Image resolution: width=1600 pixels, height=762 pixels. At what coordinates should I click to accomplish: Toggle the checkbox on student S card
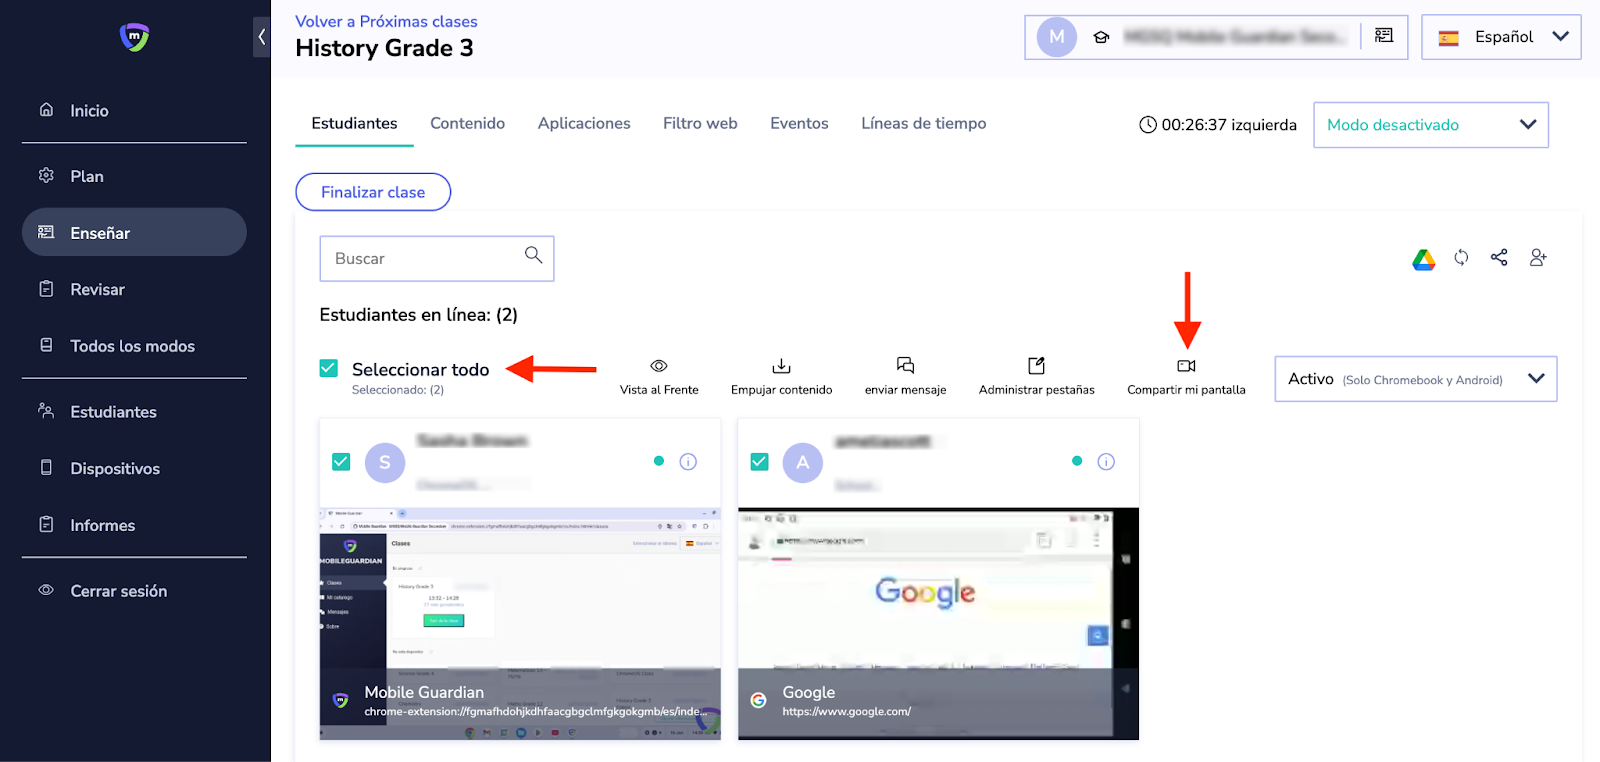[x=341, y=462]
